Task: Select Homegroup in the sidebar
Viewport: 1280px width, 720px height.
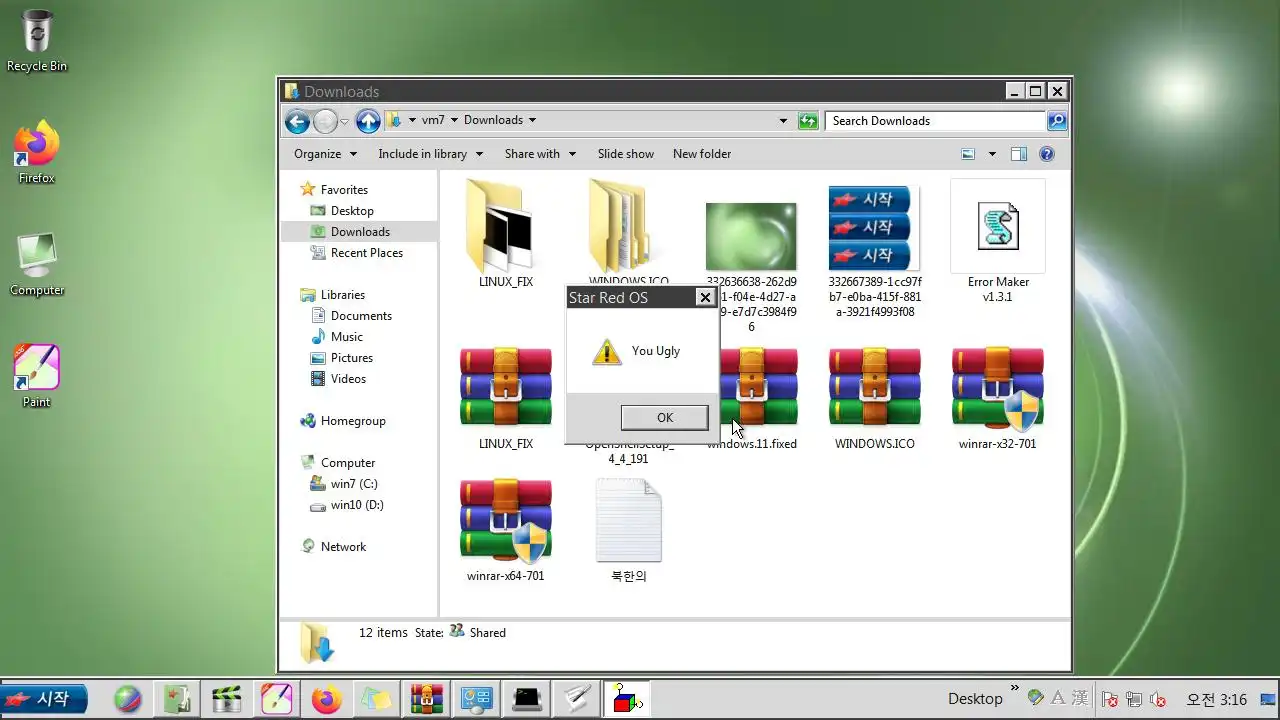Action: (352, 421)
